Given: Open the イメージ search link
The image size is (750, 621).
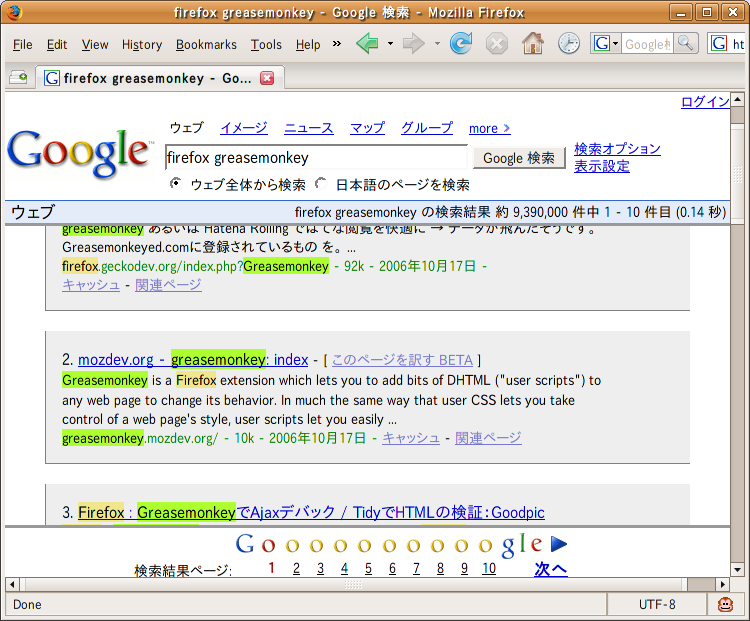Looking at the screenshot, I should (243, 128).
